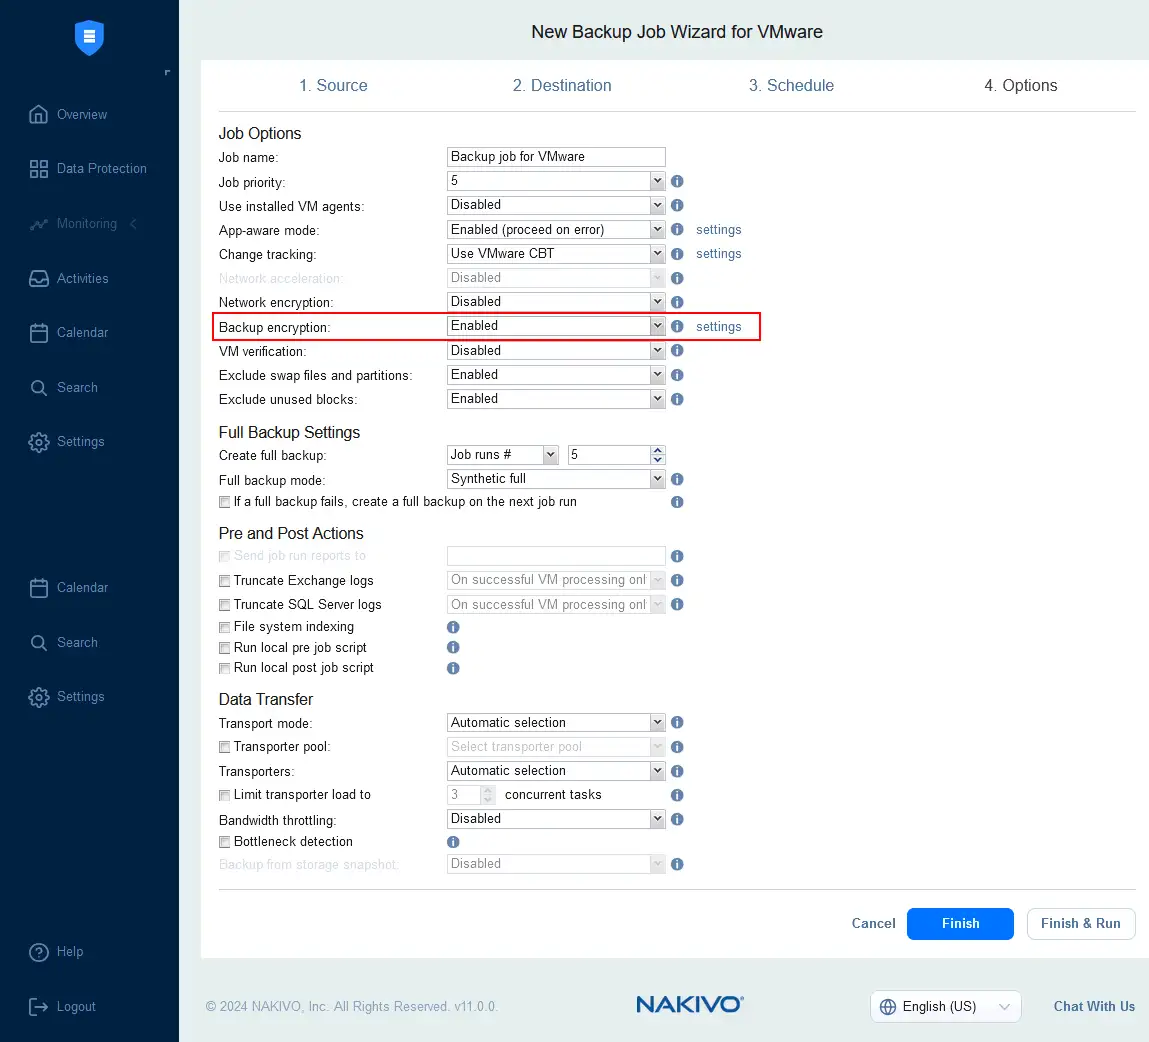Open Chat With Us link

(x=1094, y=1007)
